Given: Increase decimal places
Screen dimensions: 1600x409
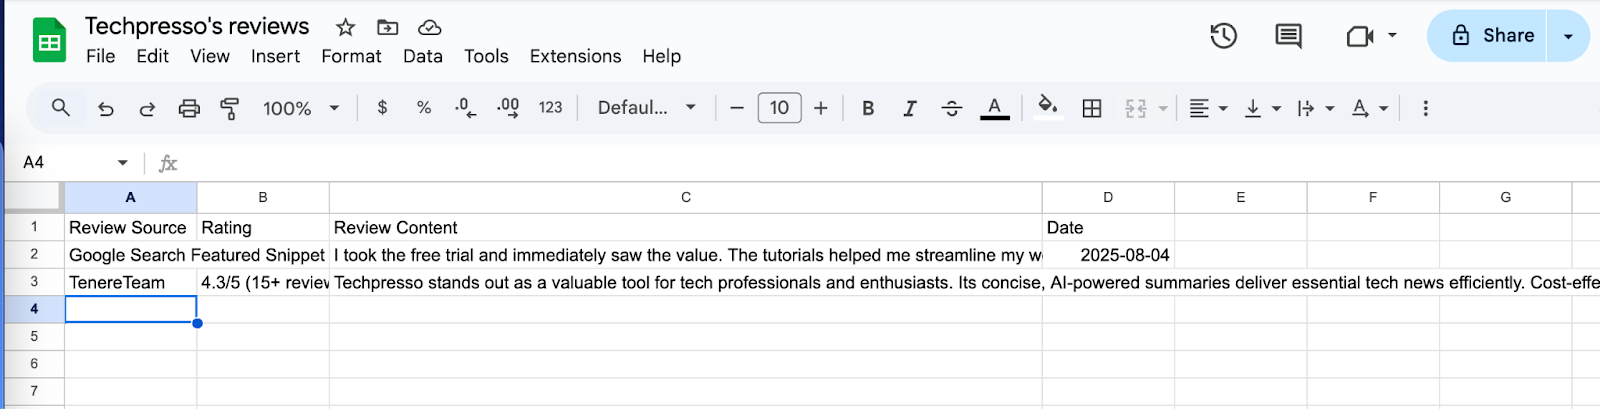Looking at the screenshot, I should (x=508, y=107).
